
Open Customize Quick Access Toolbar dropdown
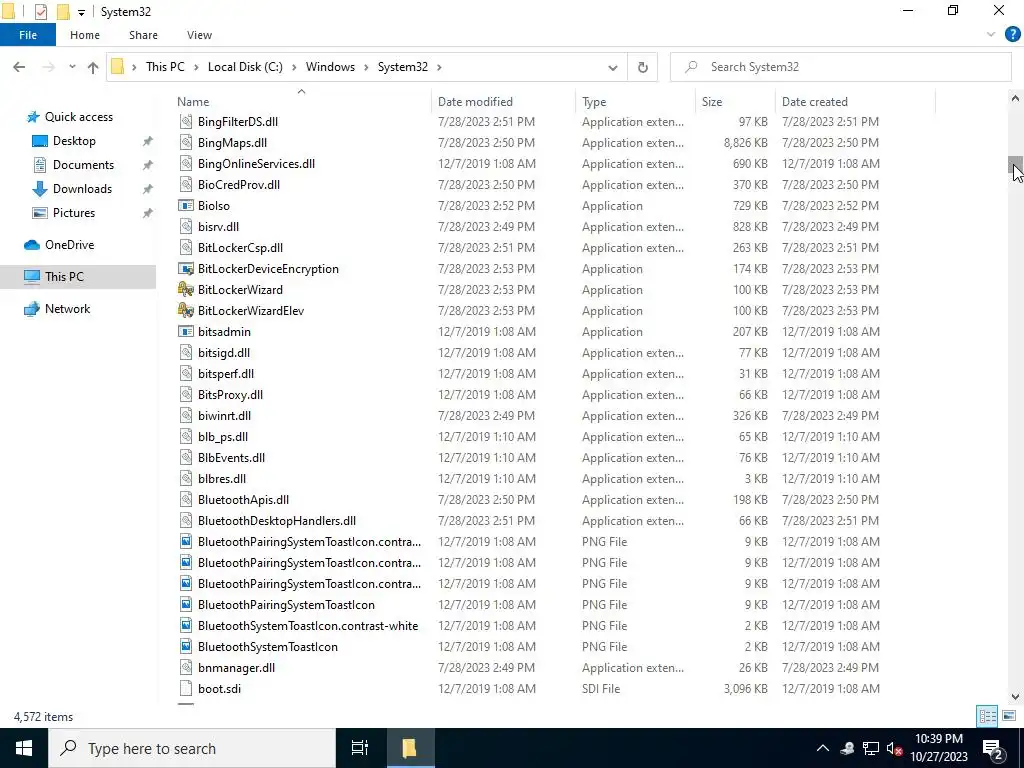coord(82,12)
